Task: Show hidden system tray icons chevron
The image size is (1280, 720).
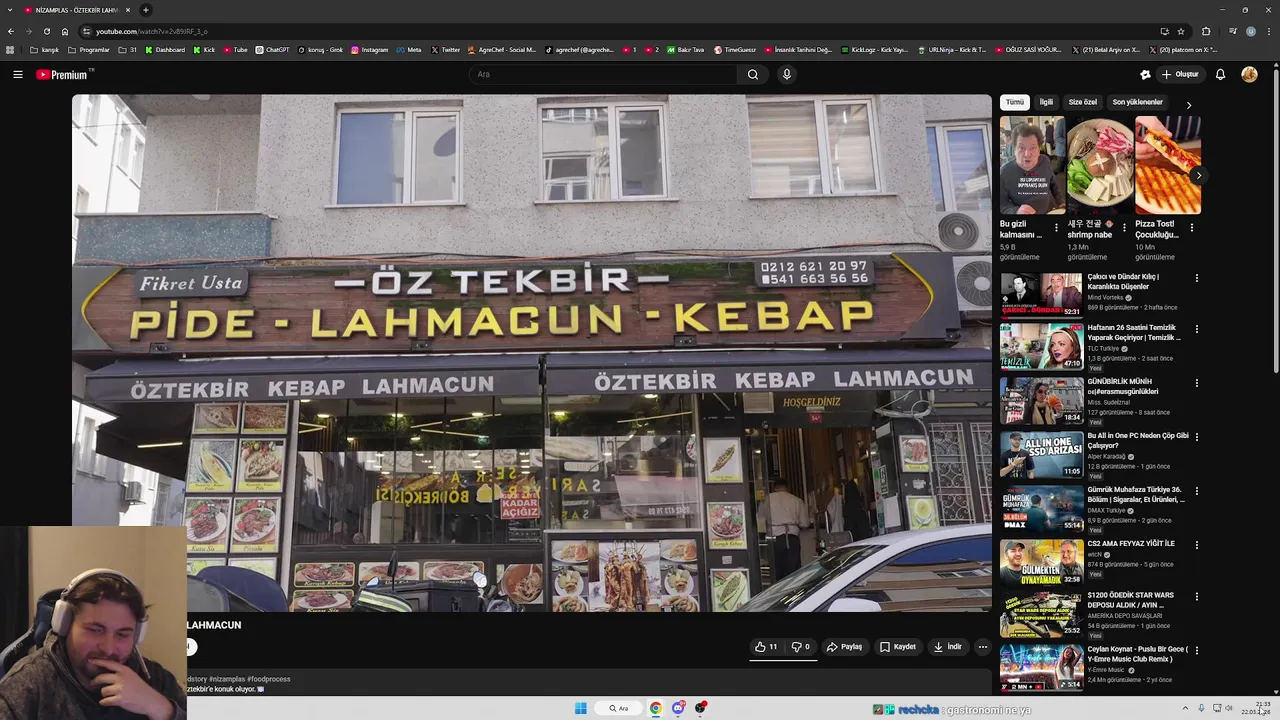Action: point(1185,708)
